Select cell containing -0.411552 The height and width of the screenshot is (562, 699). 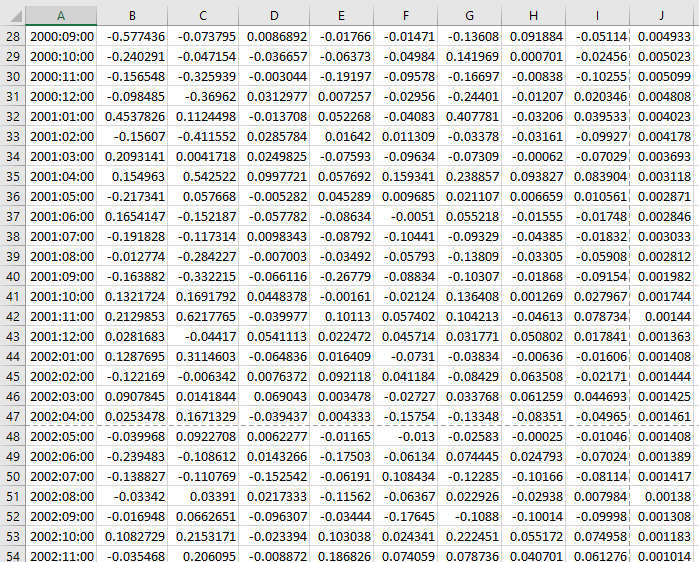pyautogui.click(x=203, y=136)
